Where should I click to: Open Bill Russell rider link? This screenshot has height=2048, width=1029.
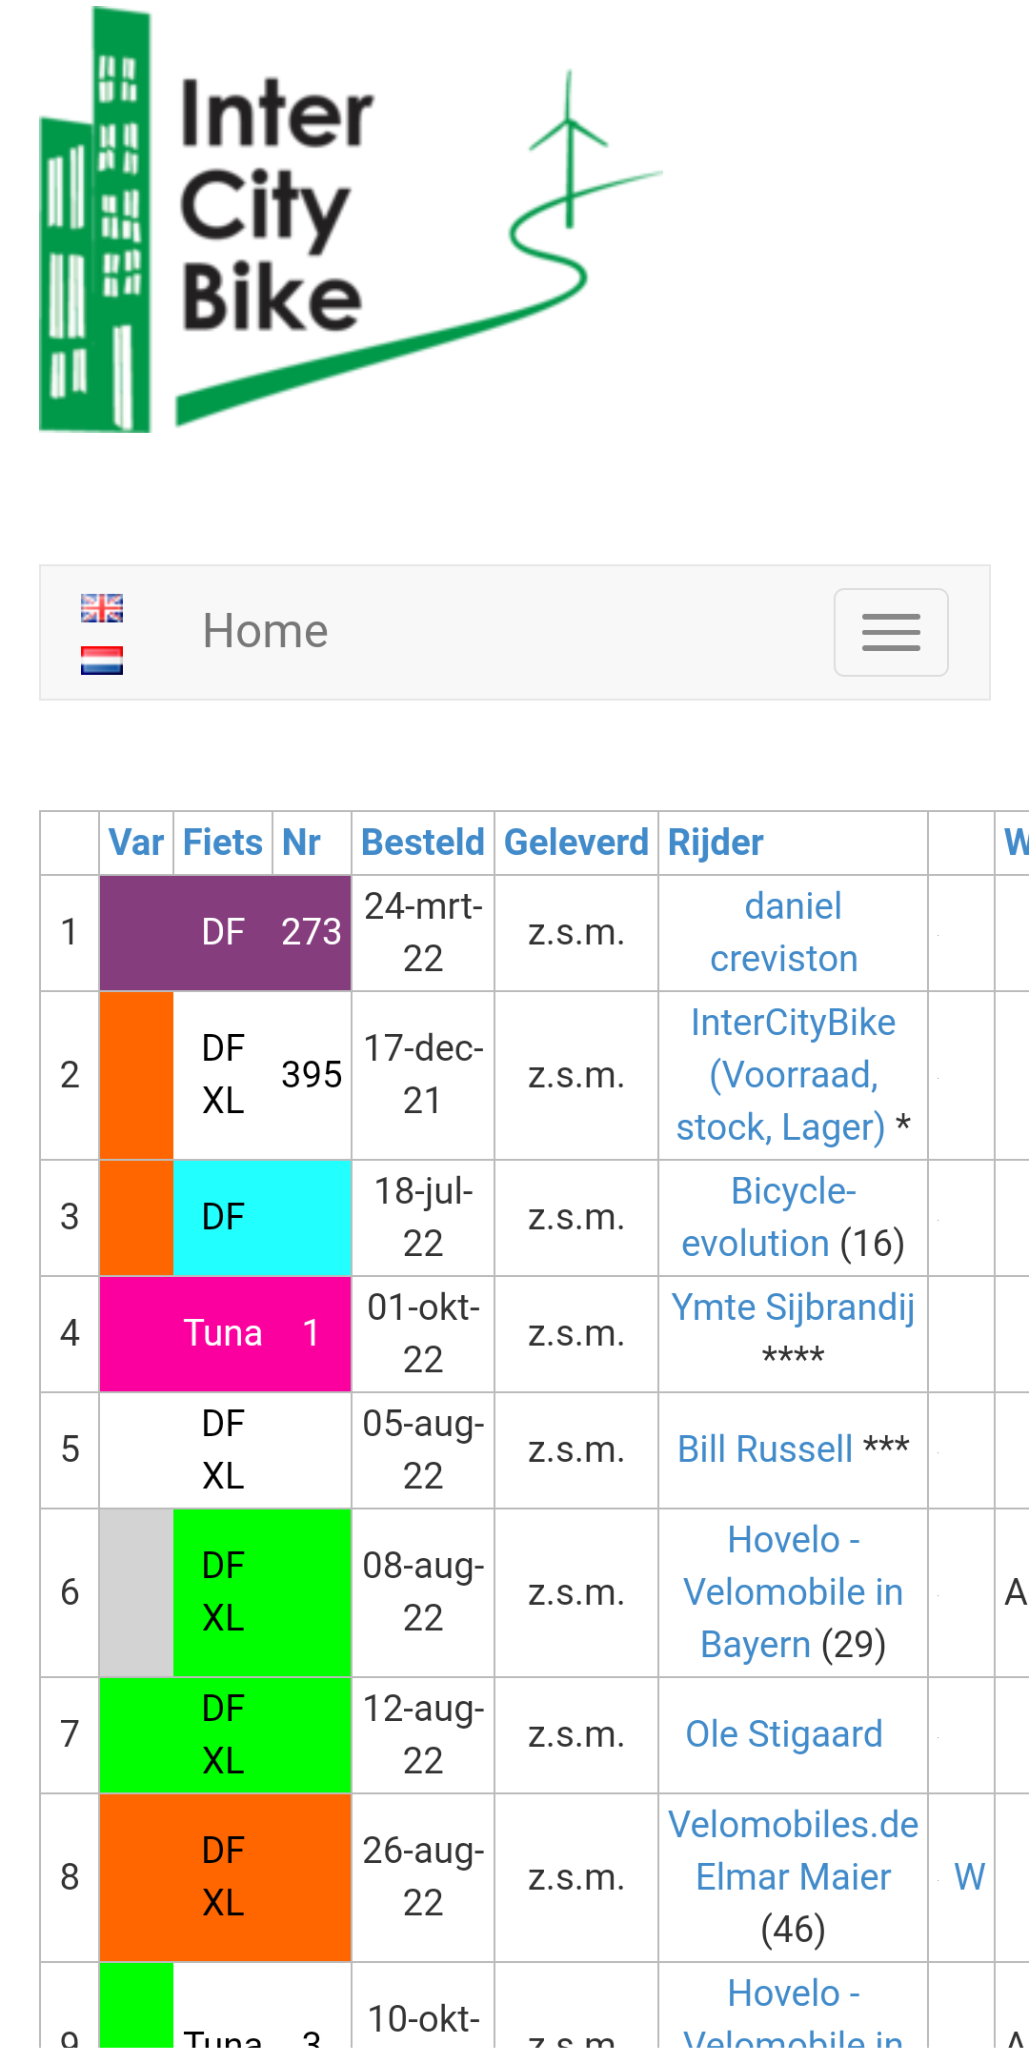[765, 1449]
